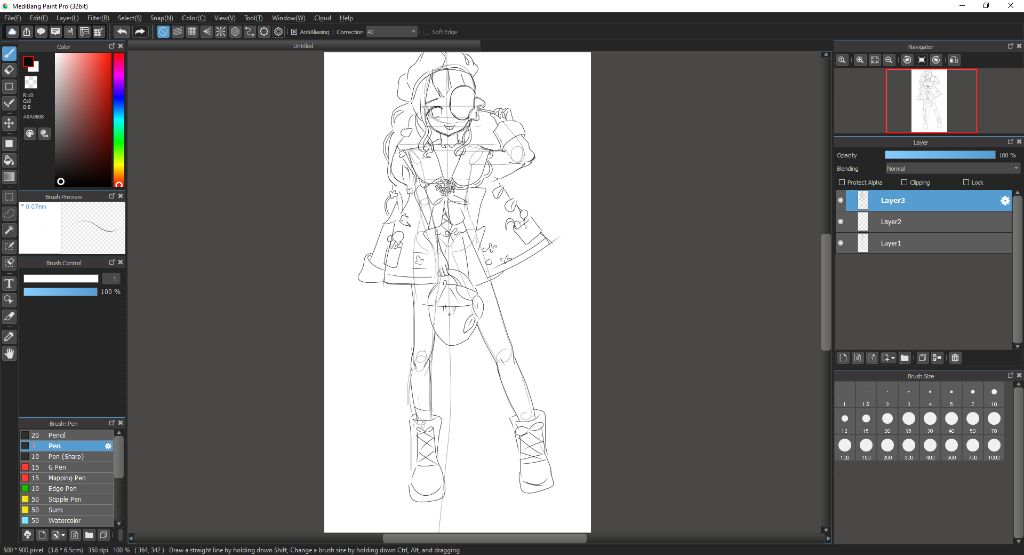Click the Navigator fit-to-window icon
This screenshot has height=555, width=1024.
(874, 59)
